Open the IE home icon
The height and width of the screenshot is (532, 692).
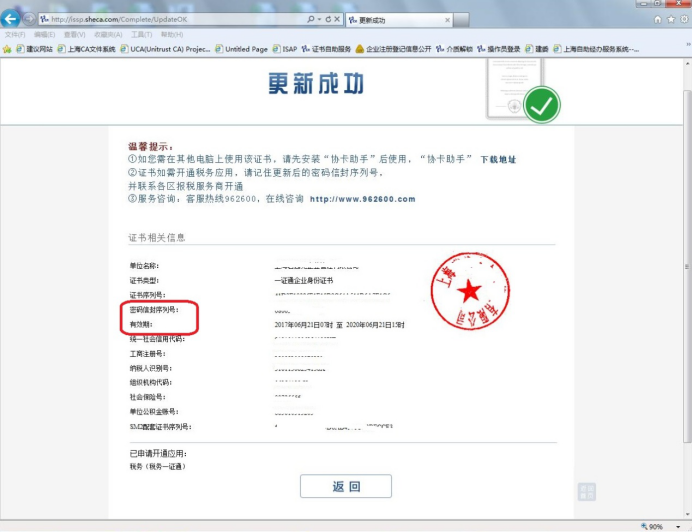(x=657, y=19)
